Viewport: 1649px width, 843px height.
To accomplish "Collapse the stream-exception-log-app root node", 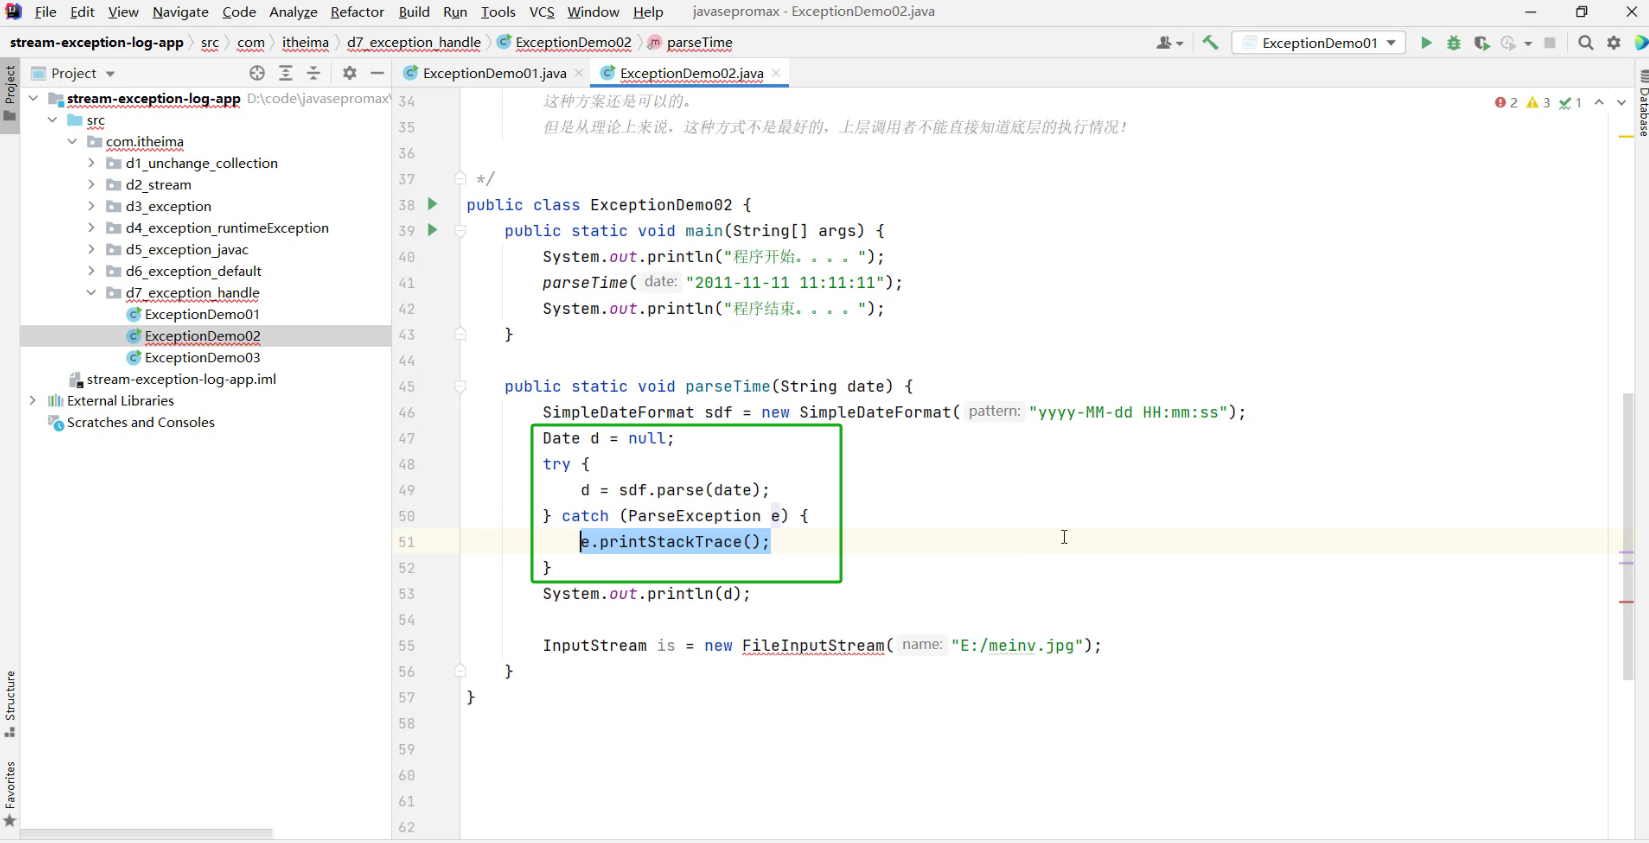I will coord(33,98).
